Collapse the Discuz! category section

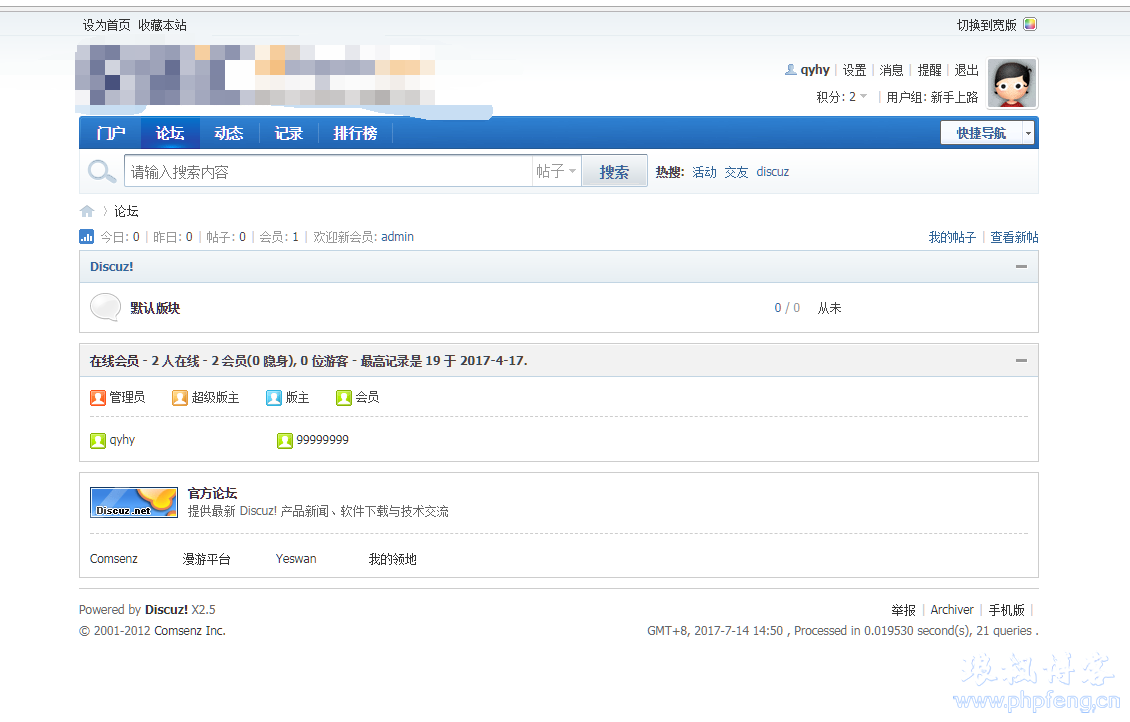1021,267
